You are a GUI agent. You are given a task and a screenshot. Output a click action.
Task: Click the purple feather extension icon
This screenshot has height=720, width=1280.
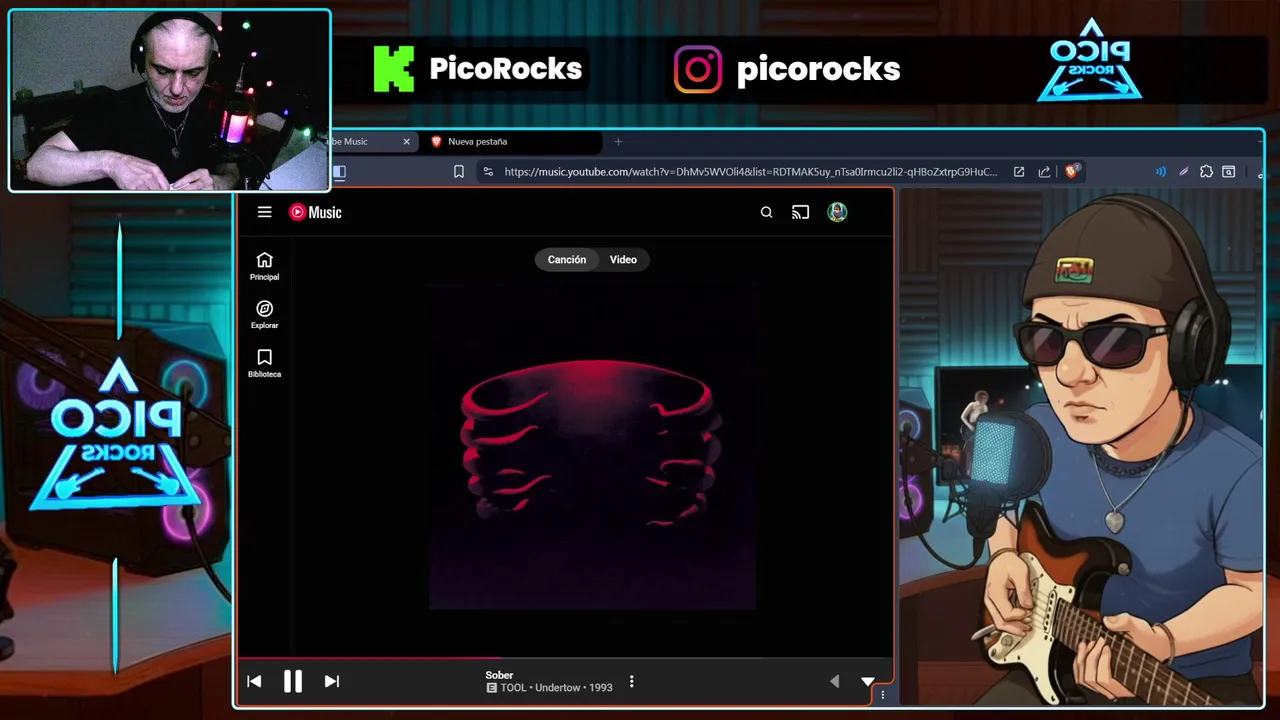click(x=1183, y=172)
